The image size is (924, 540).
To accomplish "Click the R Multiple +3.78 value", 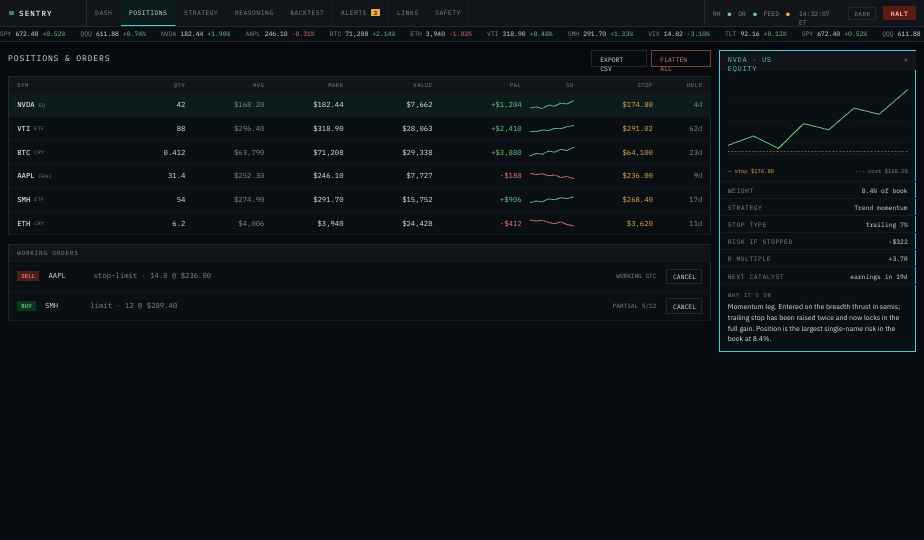I will tap(898, 259).
